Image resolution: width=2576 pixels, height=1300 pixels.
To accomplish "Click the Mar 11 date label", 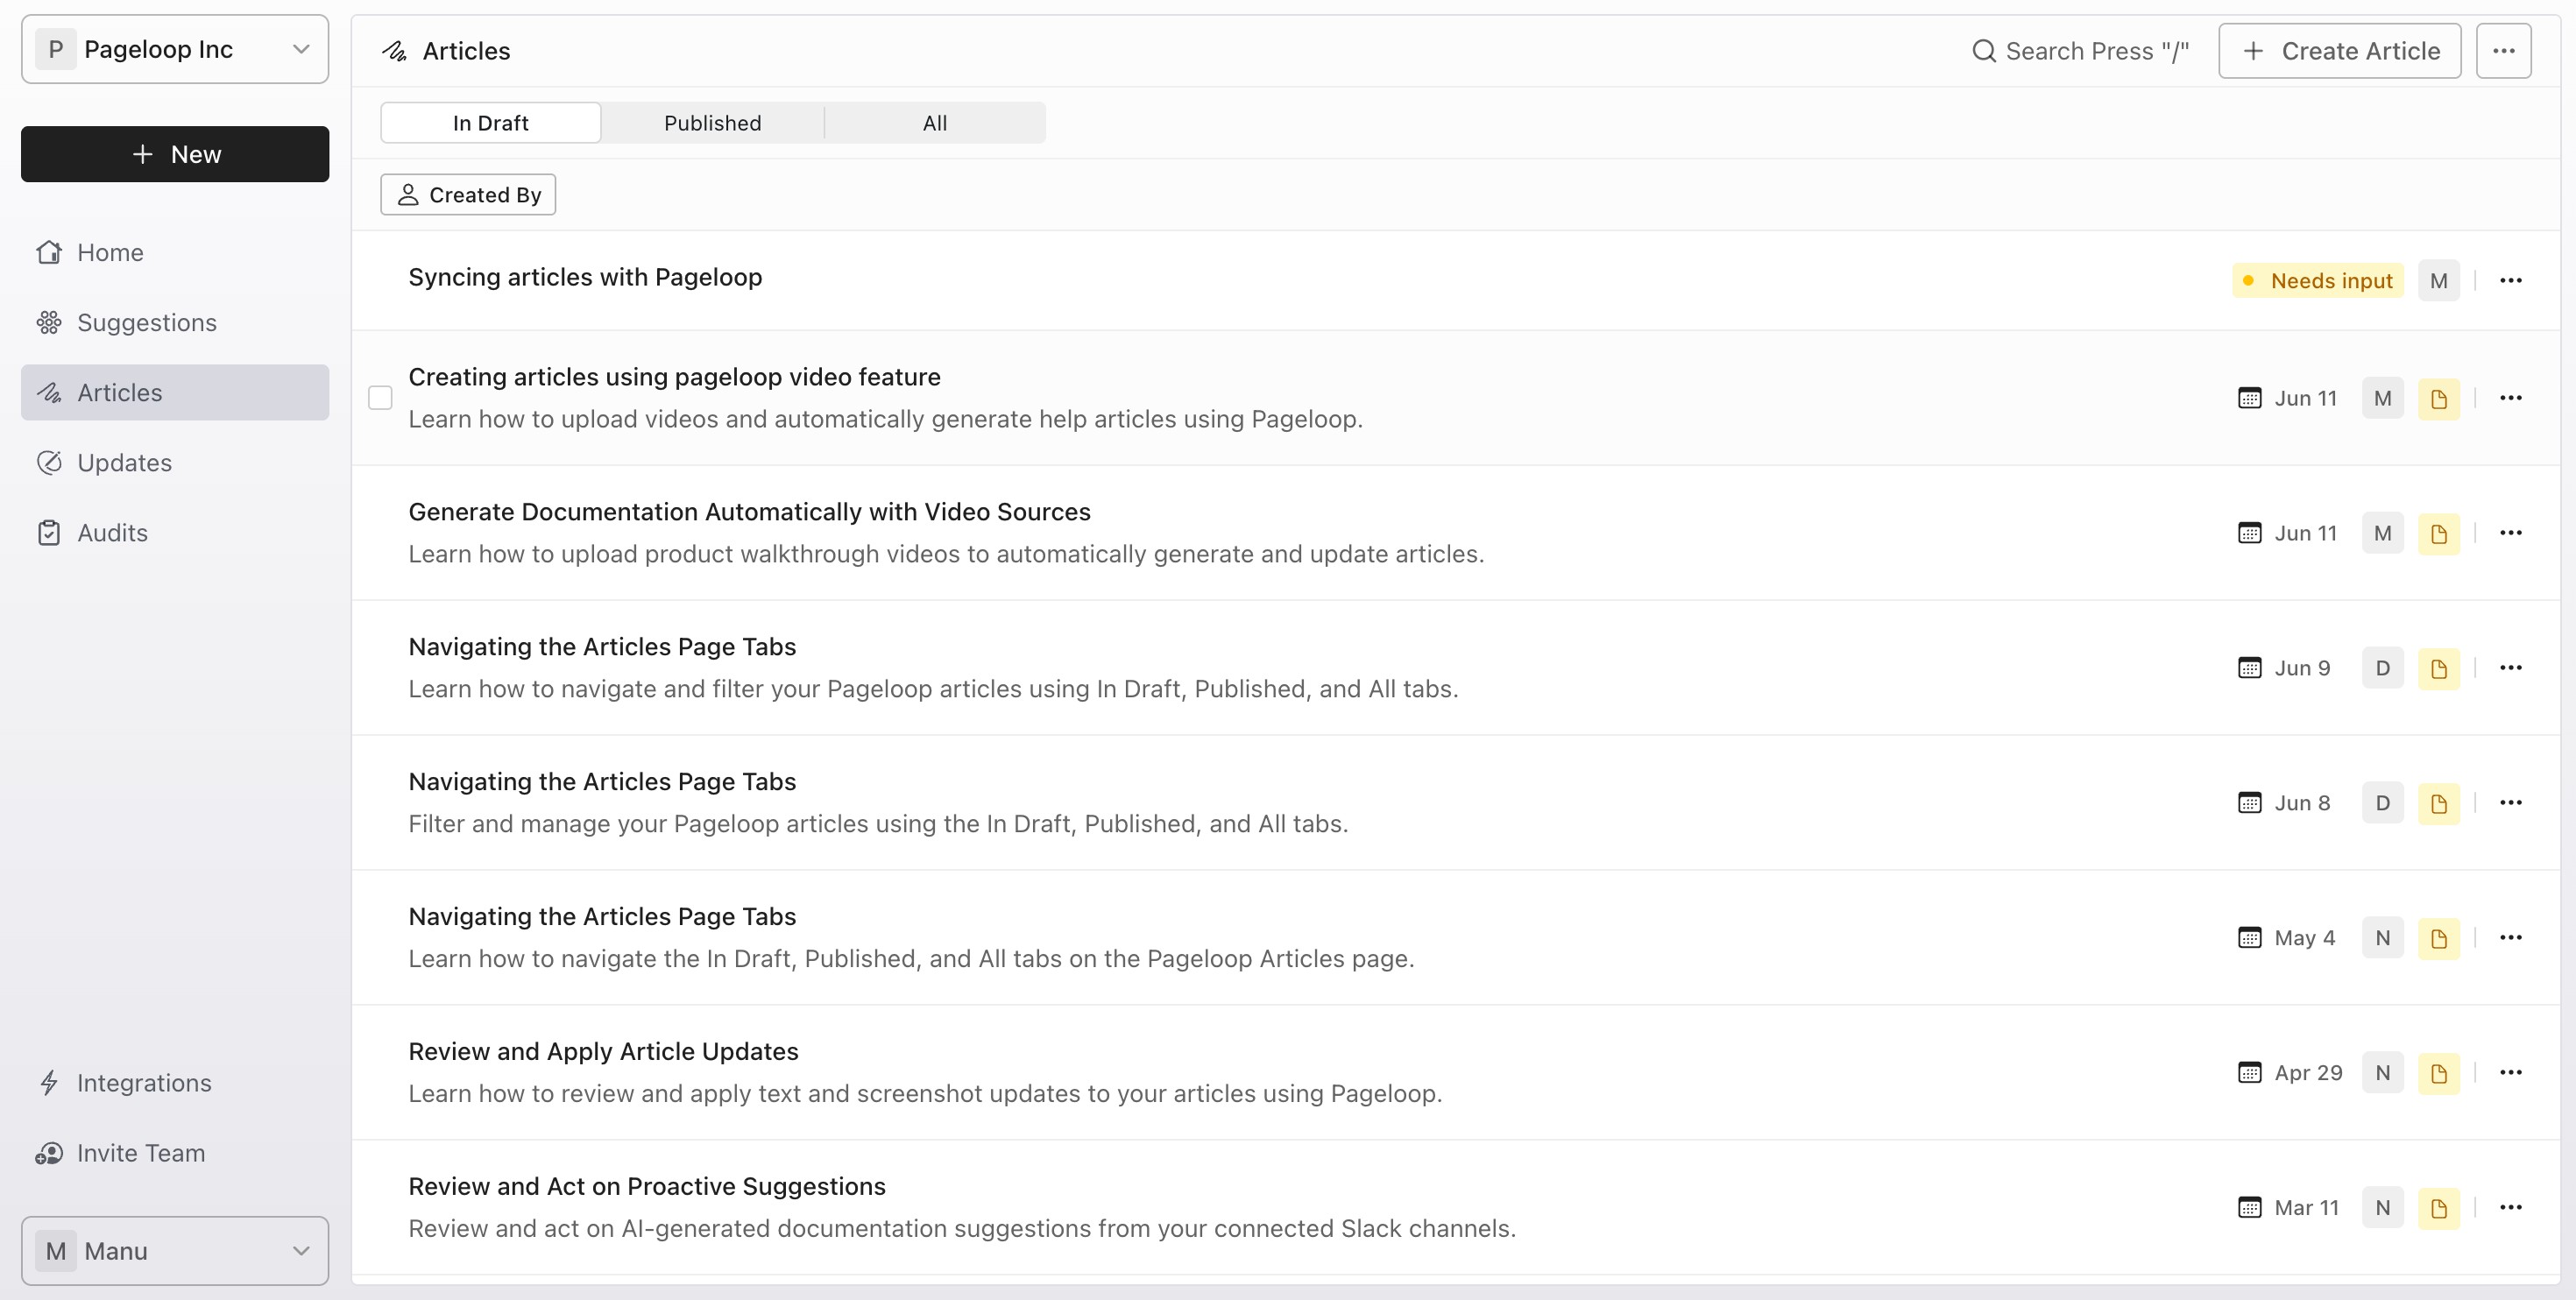I will (x=2306, y=1208).
